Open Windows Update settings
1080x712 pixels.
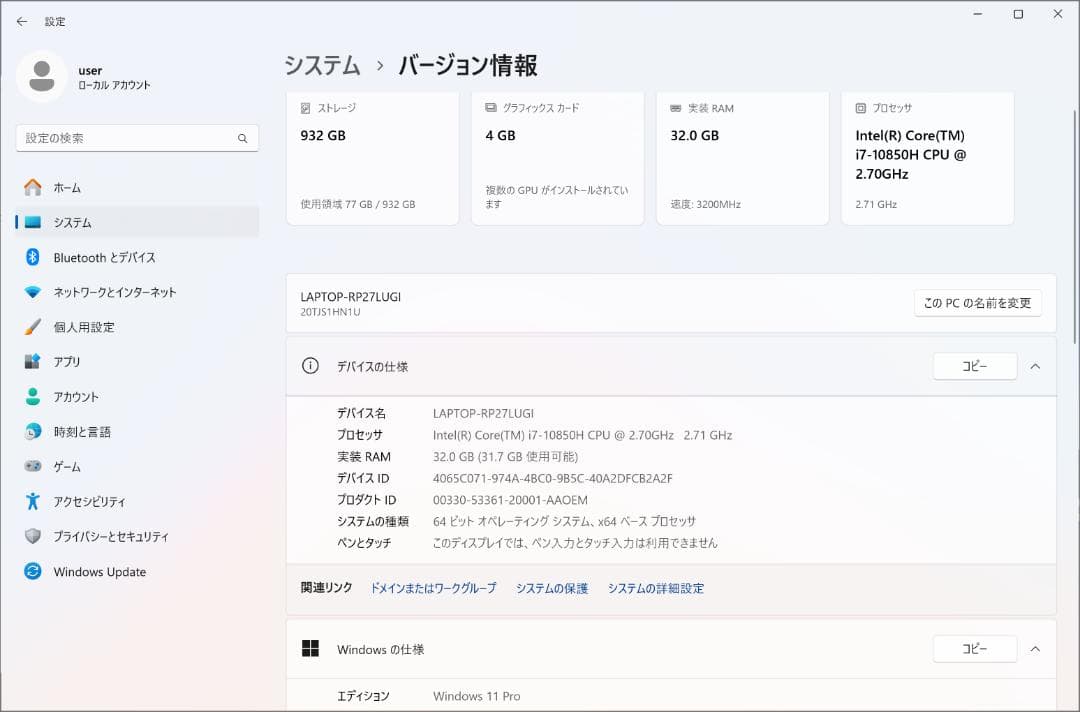tap(99, 571)
